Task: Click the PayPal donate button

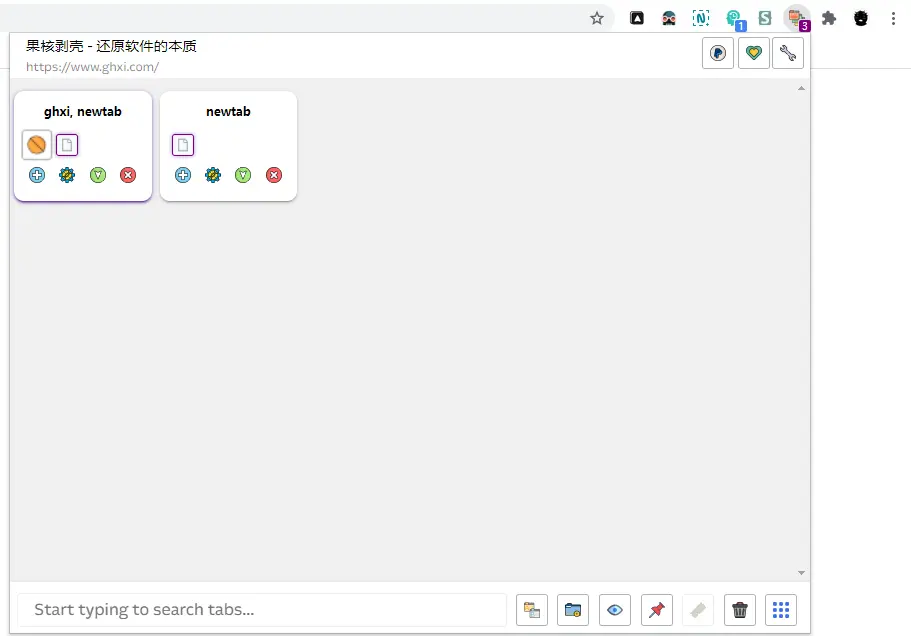Action: (718, 53)
